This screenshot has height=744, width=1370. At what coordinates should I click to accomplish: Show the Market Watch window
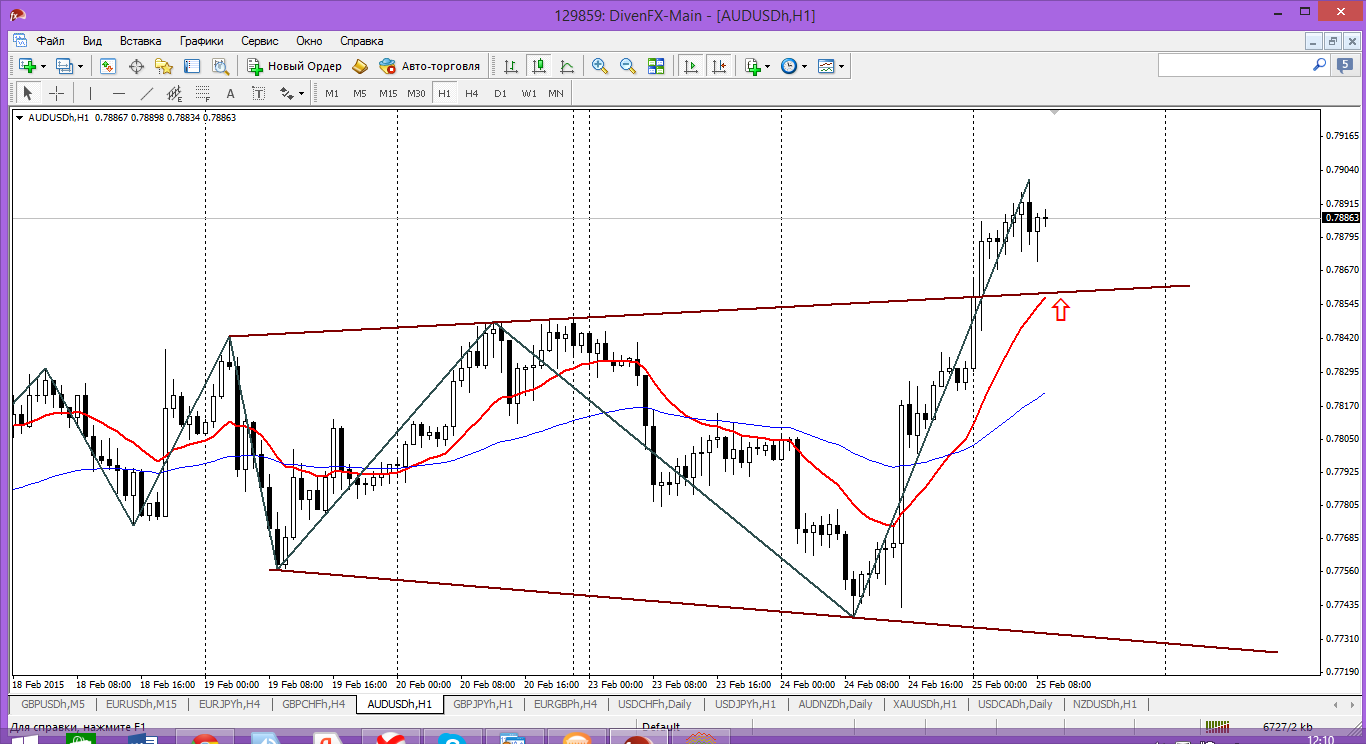pos(108,66)
